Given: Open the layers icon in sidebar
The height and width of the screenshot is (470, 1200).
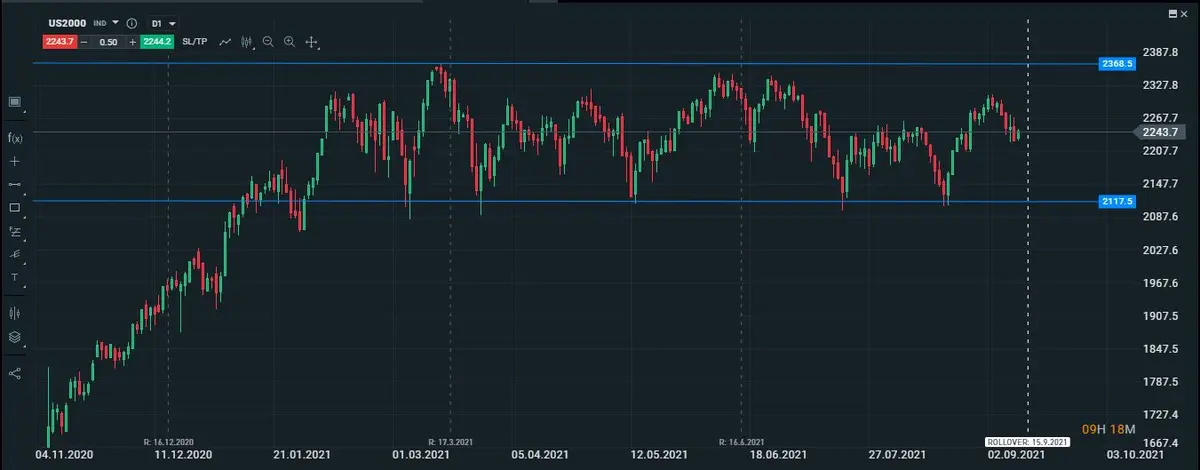Looking at the screenshot, I should 15,337.
